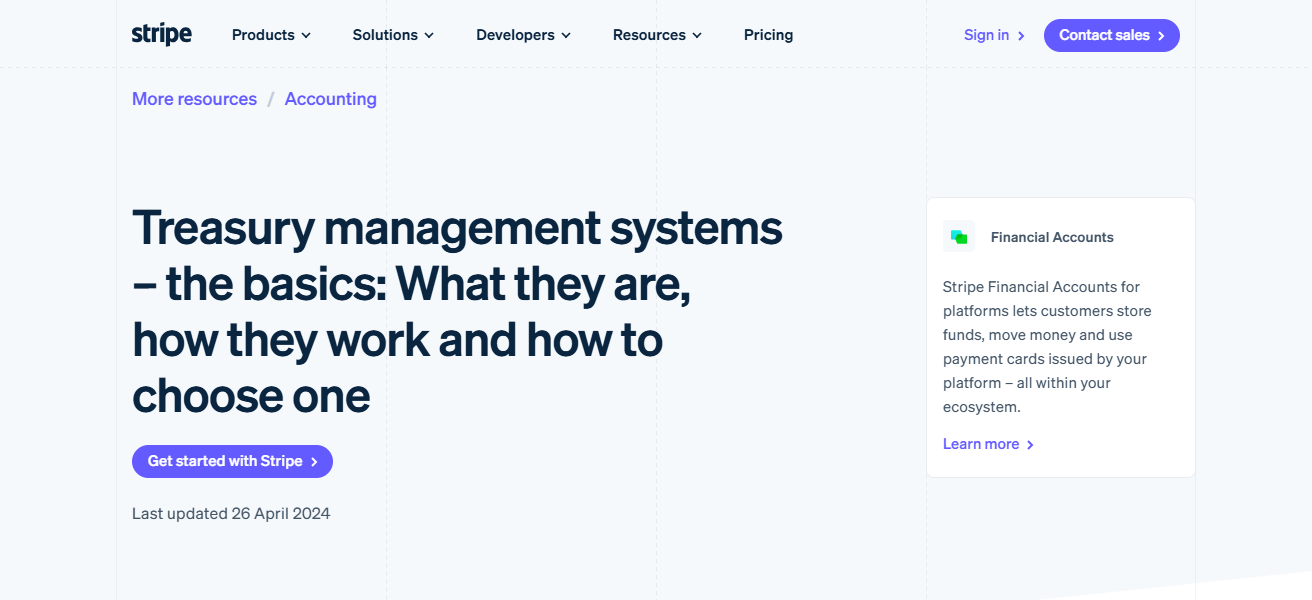Open the More resources breadcrumb
This screenshot has height=600, width=1312.
194,99
